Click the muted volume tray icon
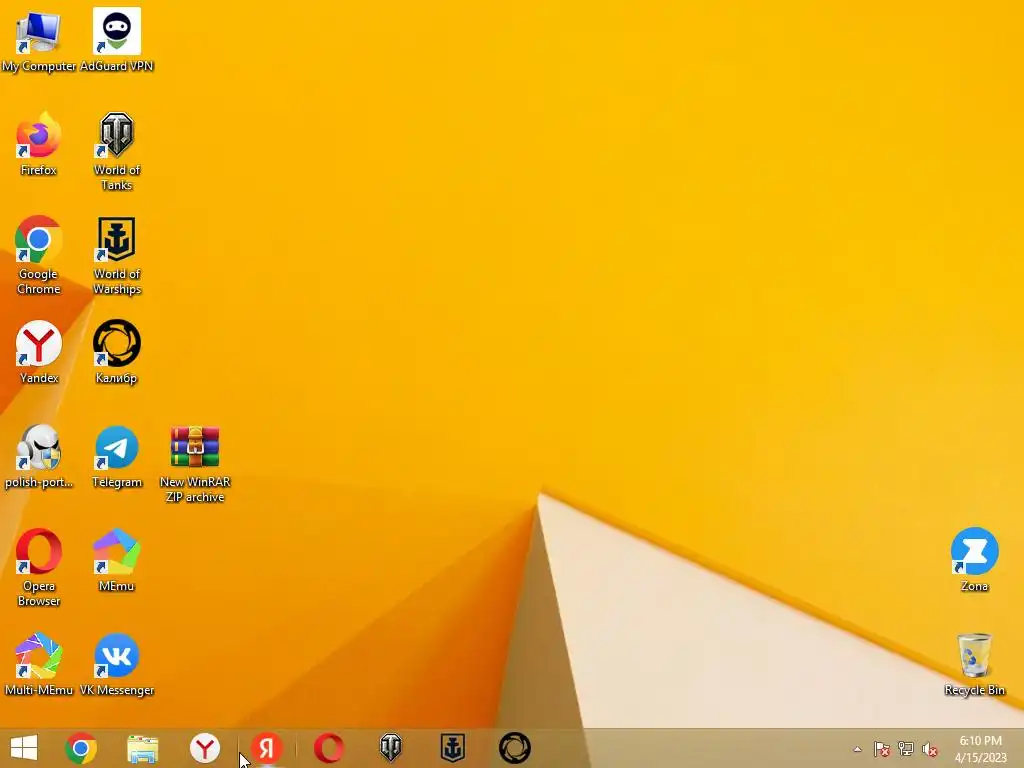Image resolution: width=1024 pixels, height=768 pixels. (930, 749)
